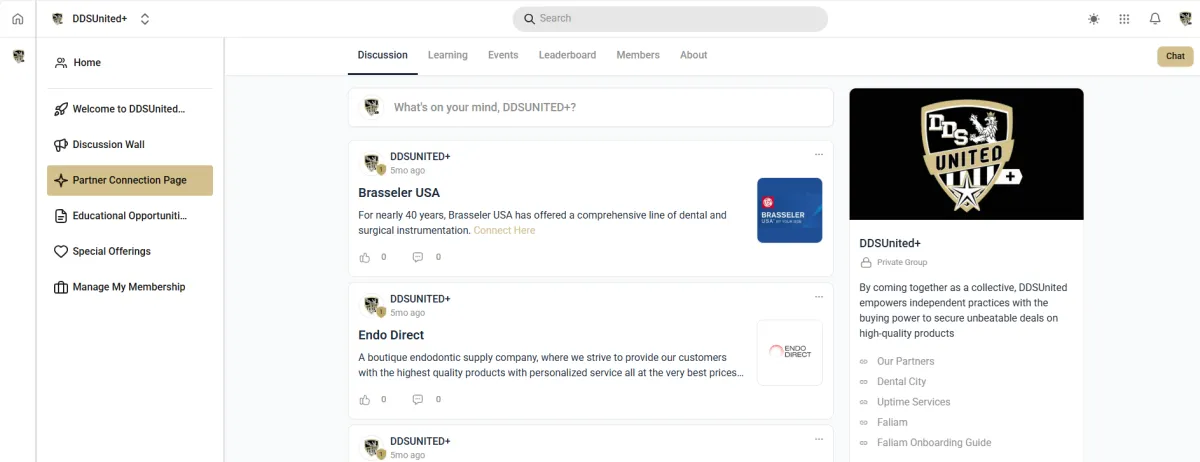Follow the Connect Here link
Viewport: 1200px width, 462px height.
coord(504,230)
